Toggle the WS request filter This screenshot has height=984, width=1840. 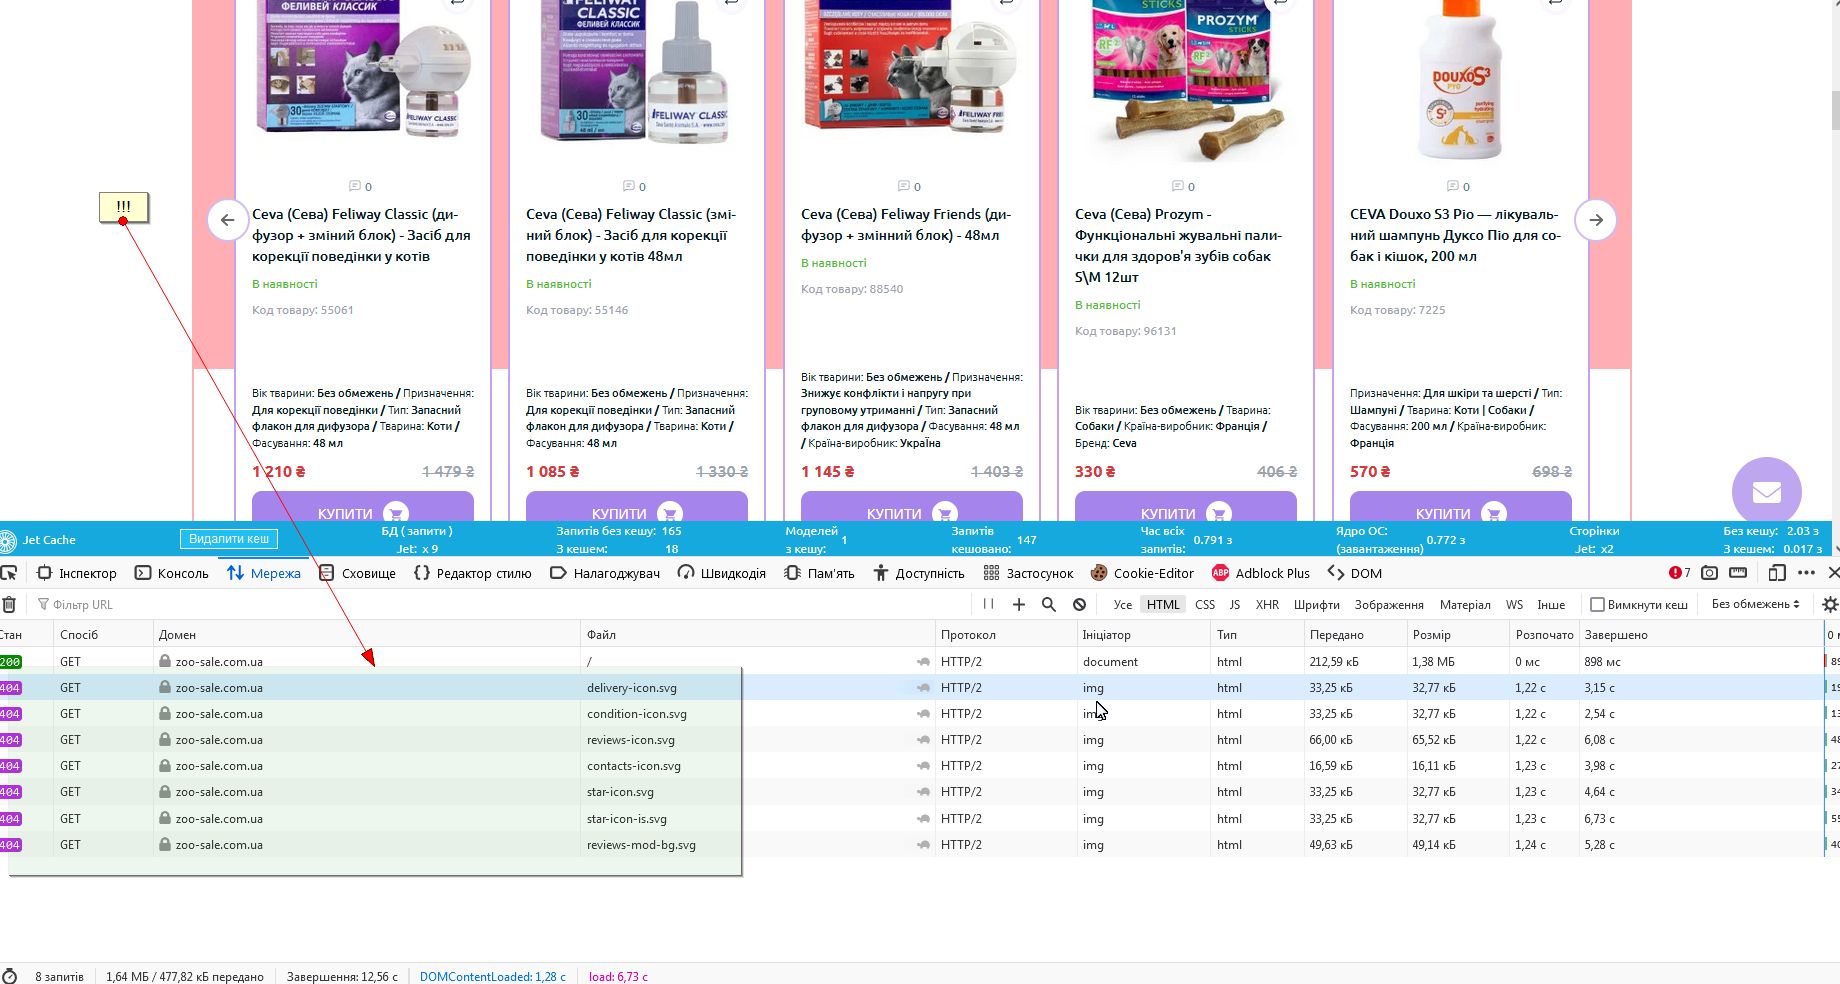click(x=1515, y=604)
